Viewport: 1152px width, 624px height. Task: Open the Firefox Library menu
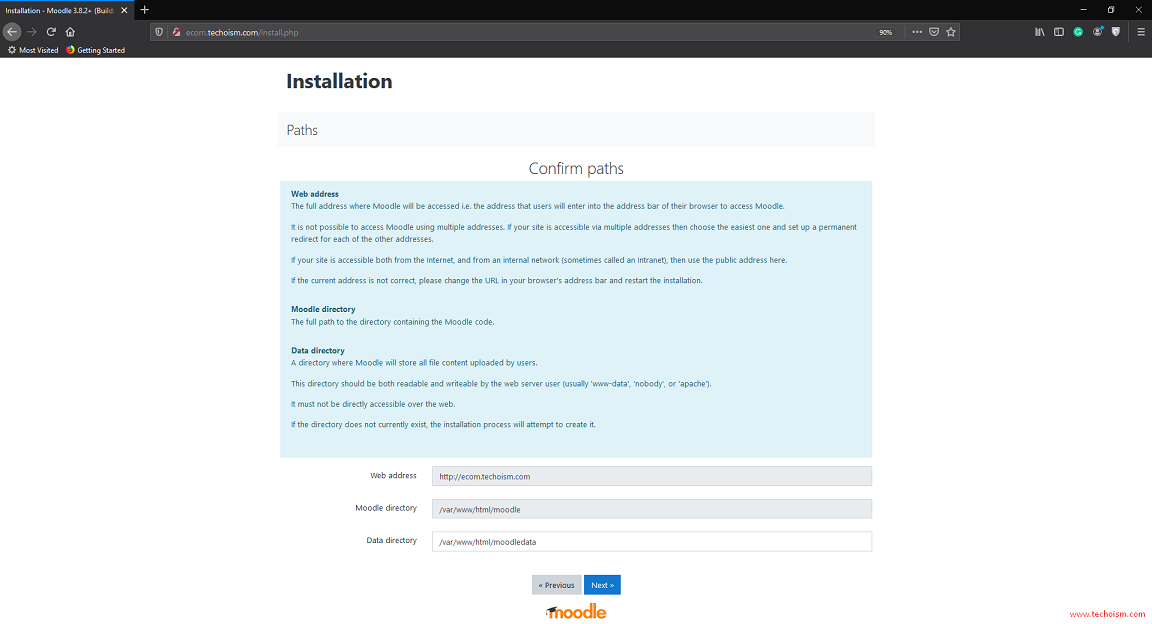pos(1040,32)
